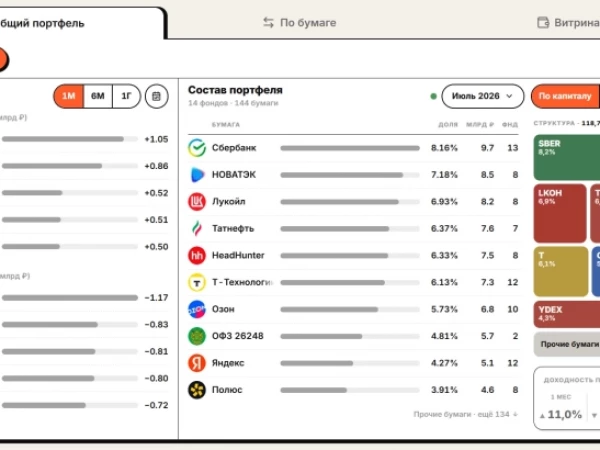Click the +1.05 inflow bar row
Screen dimensions: 600x450
point(84,139)
